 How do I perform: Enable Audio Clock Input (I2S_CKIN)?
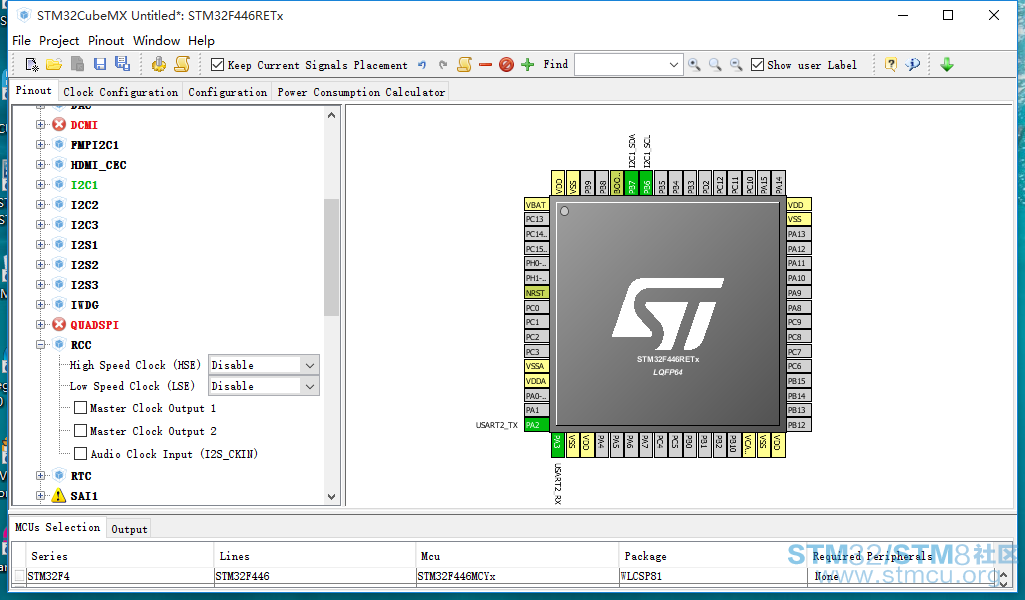coord(80,454)
